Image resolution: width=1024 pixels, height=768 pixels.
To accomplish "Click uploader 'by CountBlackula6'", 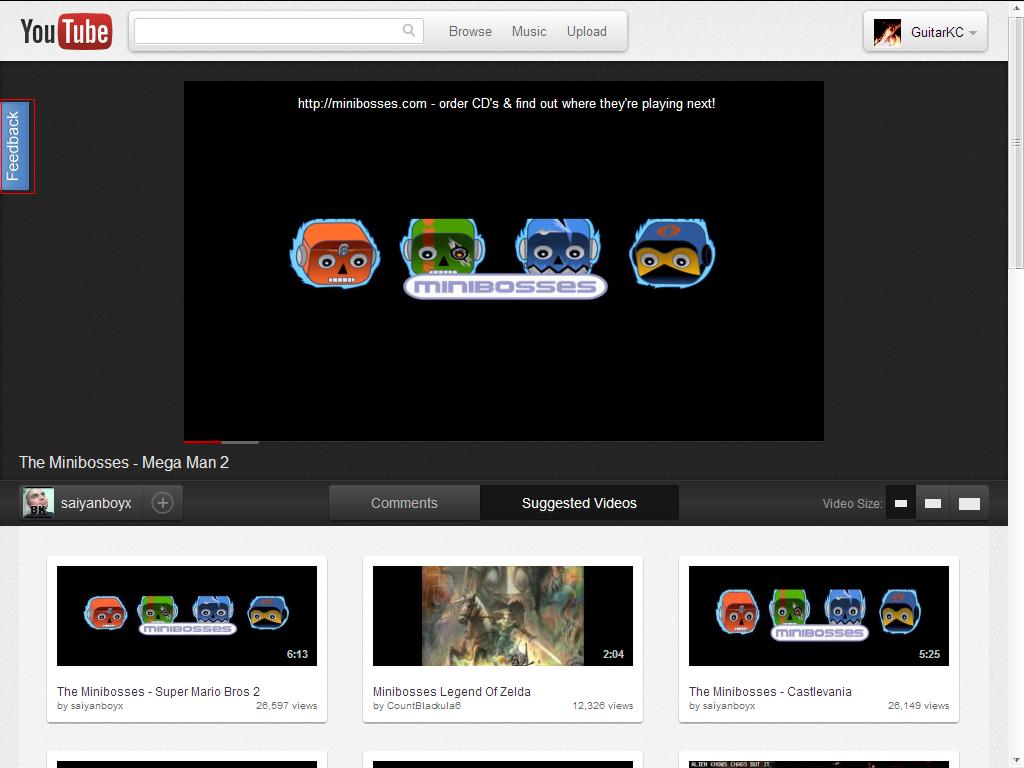I will pyautogui.click(x=417, y=706).
